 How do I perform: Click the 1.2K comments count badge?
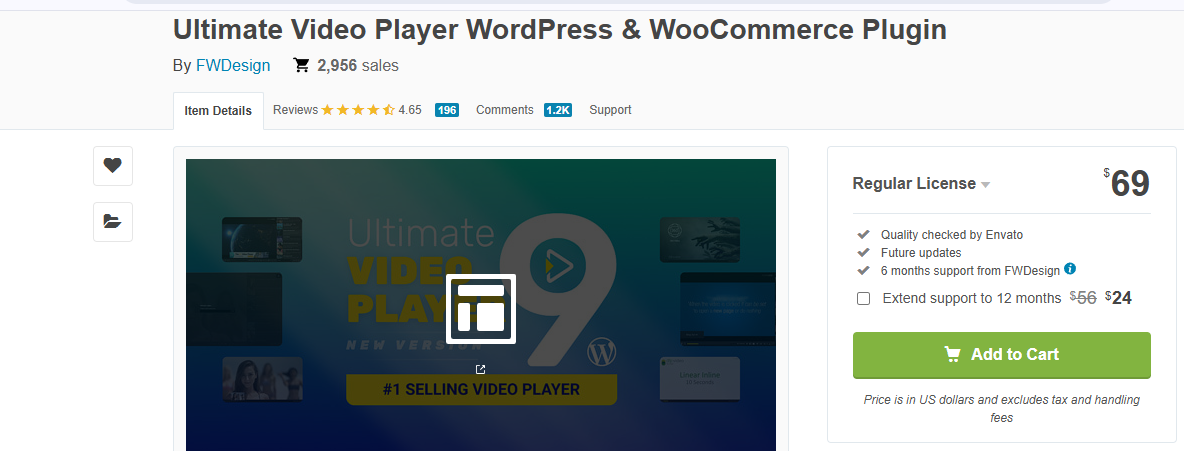pos(557,110)
